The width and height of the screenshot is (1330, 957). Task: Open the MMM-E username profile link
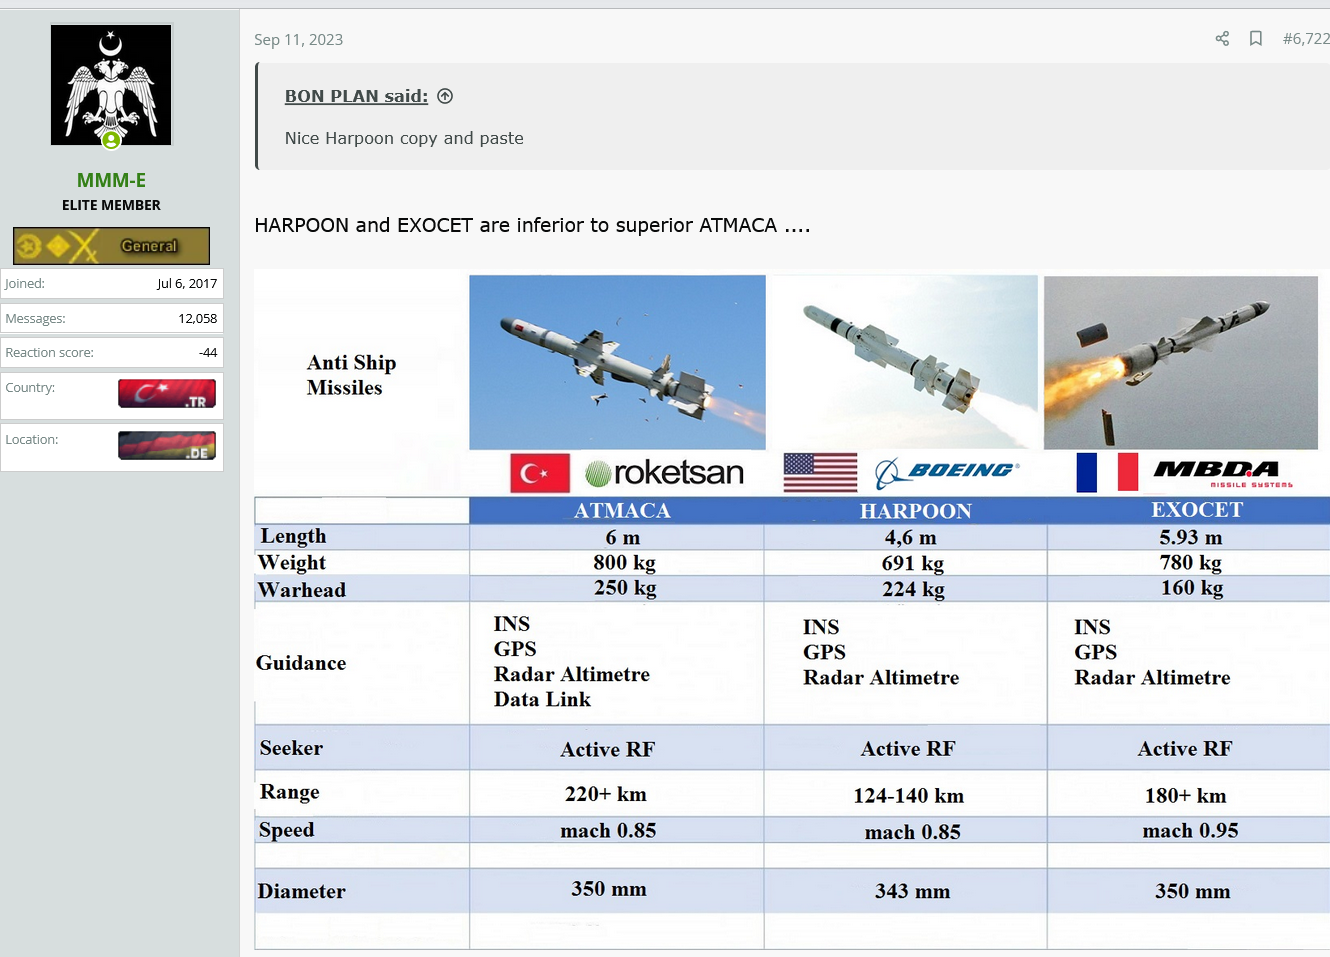111,180
